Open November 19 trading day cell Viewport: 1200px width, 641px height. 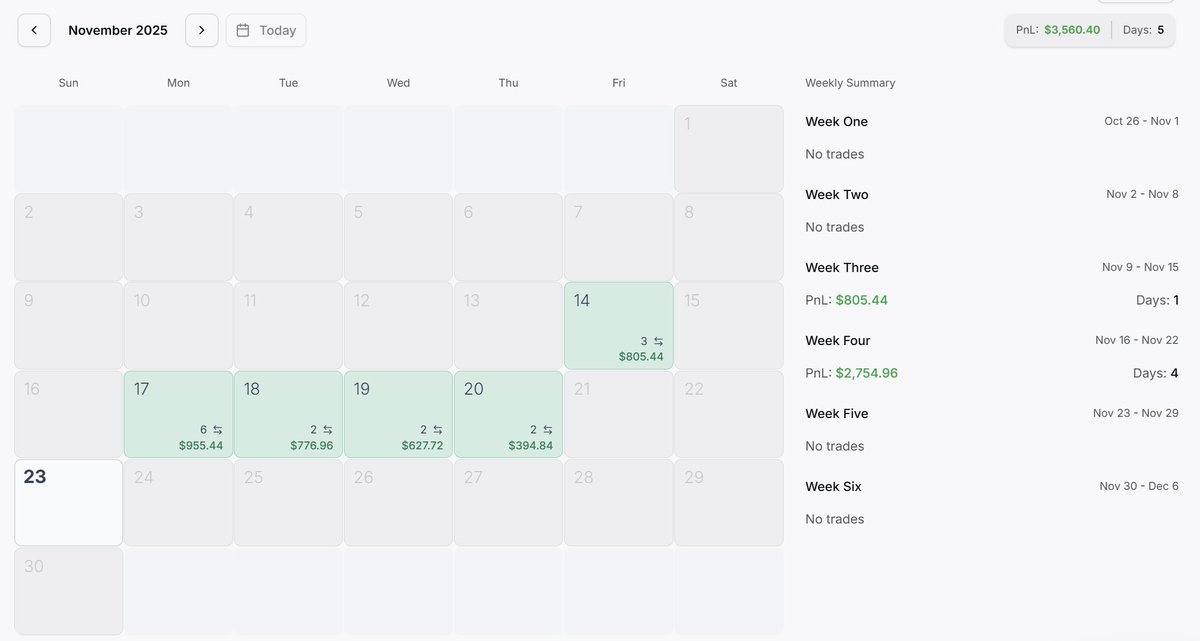399,415
